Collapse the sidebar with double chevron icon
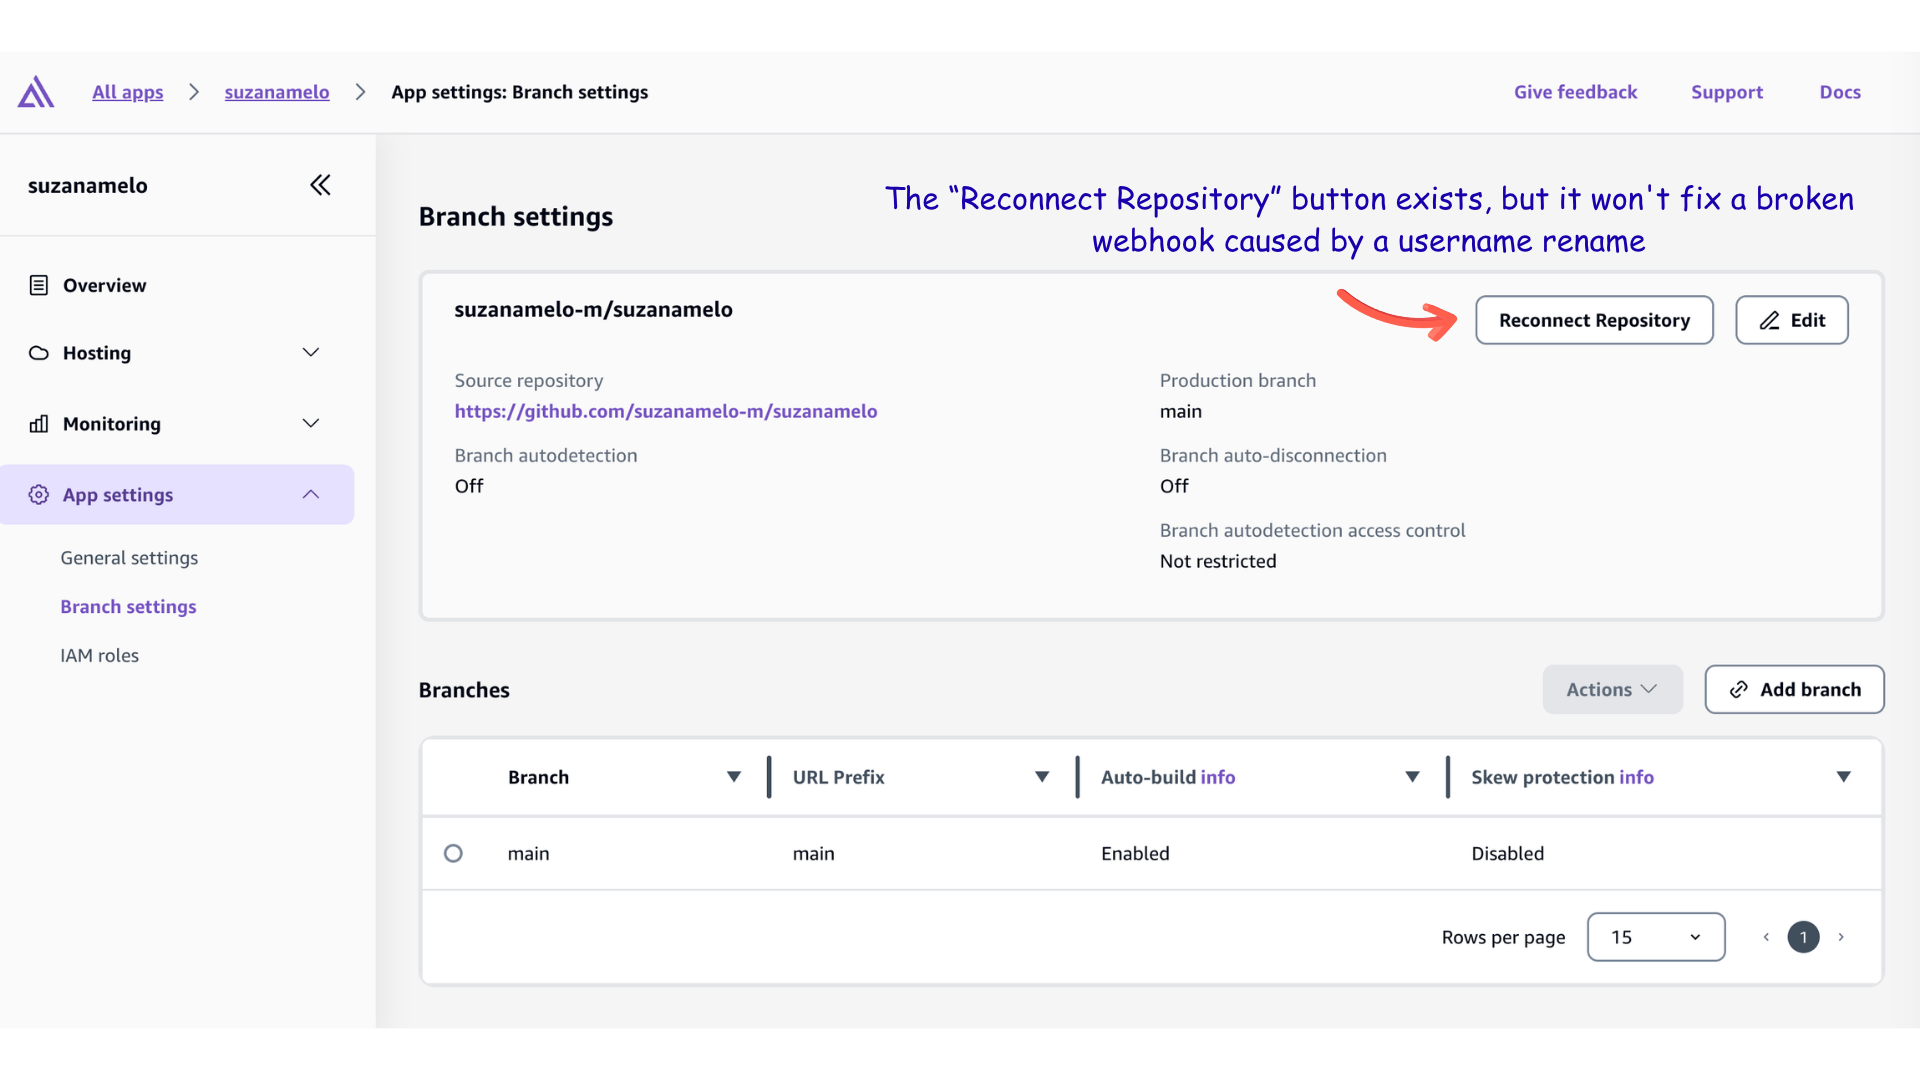Viewport: 1920px width, 1080px height. pos(320,185)
